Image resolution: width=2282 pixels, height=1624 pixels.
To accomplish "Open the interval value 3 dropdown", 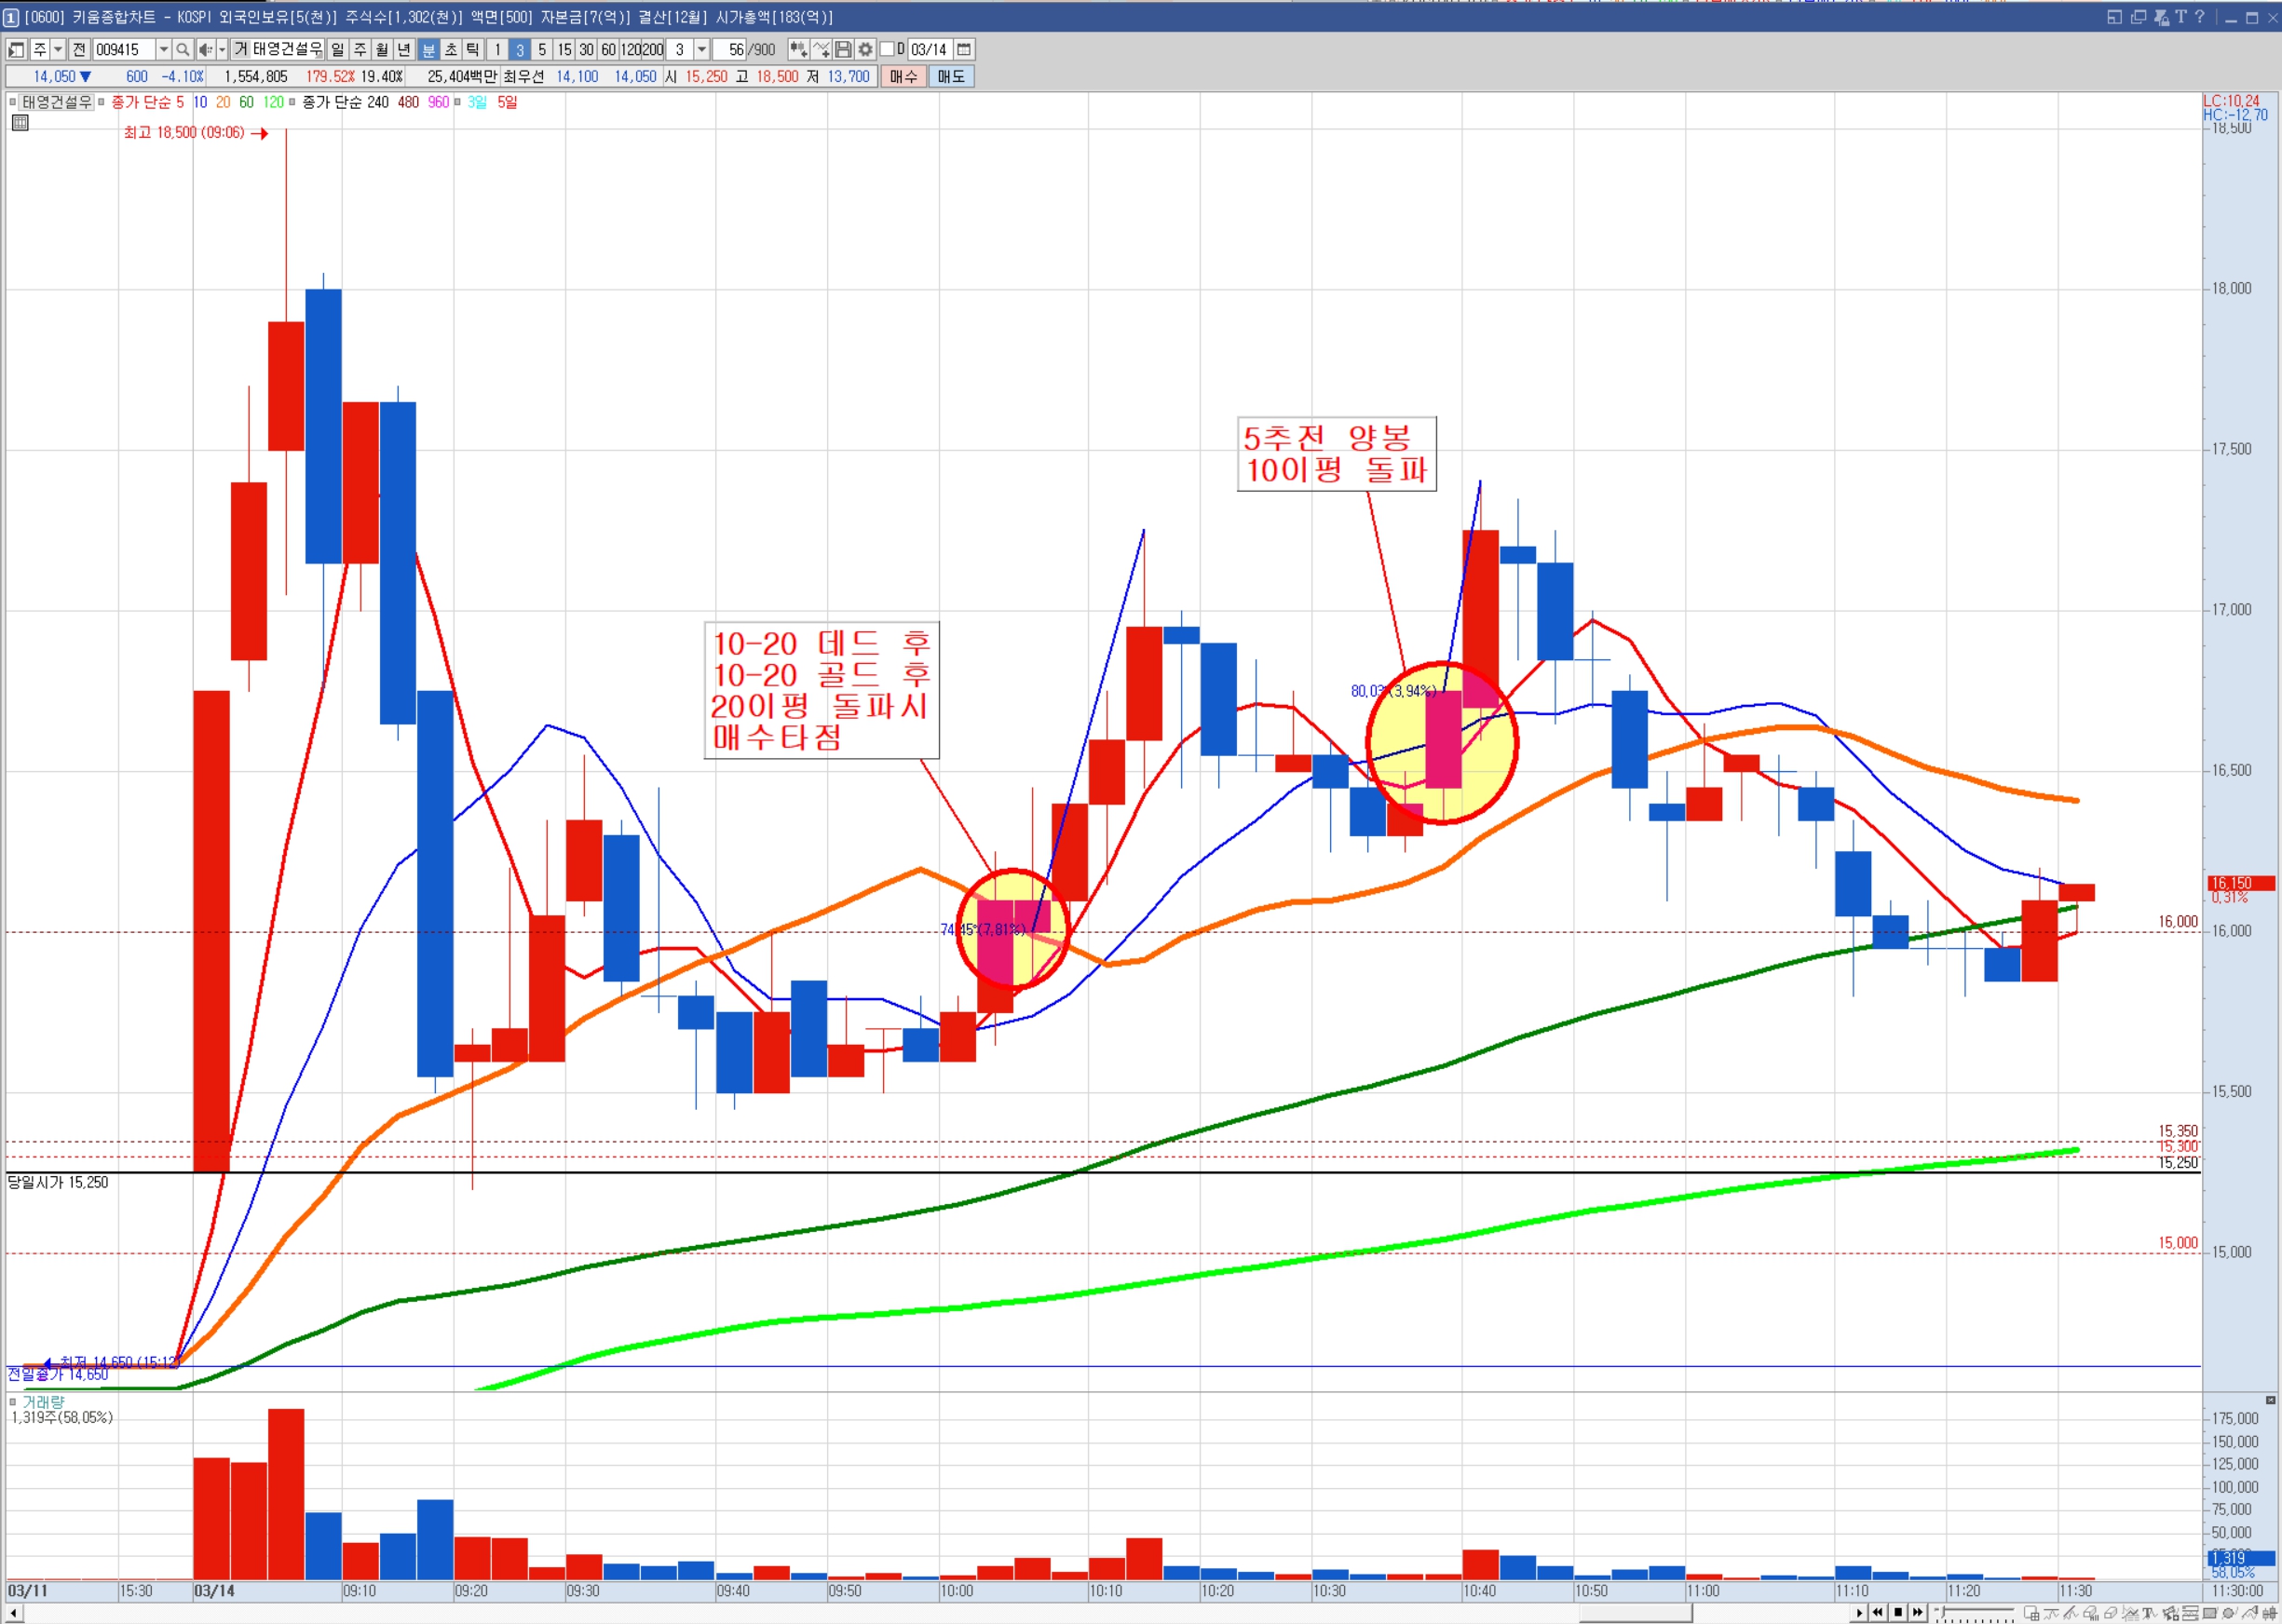I will point(702,49).
